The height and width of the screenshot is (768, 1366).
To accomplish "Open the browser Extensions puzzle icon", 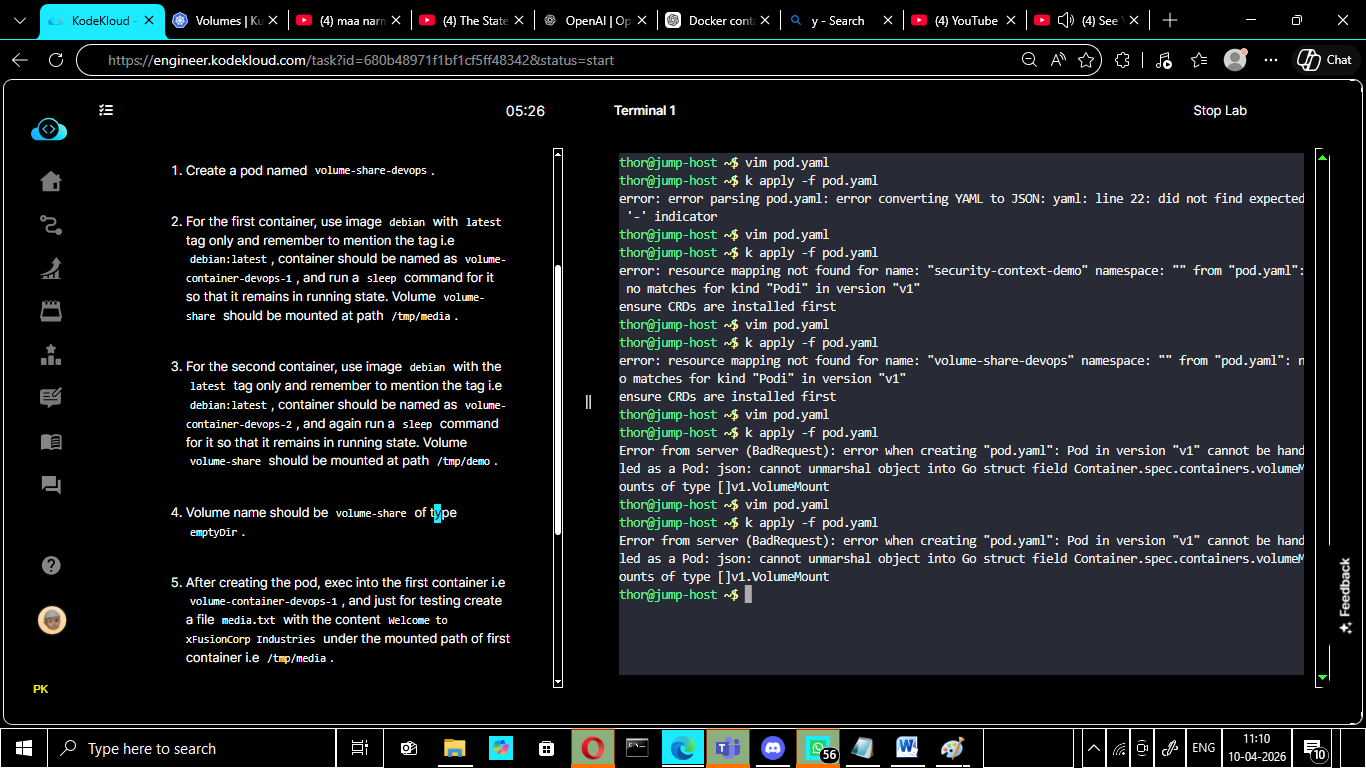I will coord(1122,60).
